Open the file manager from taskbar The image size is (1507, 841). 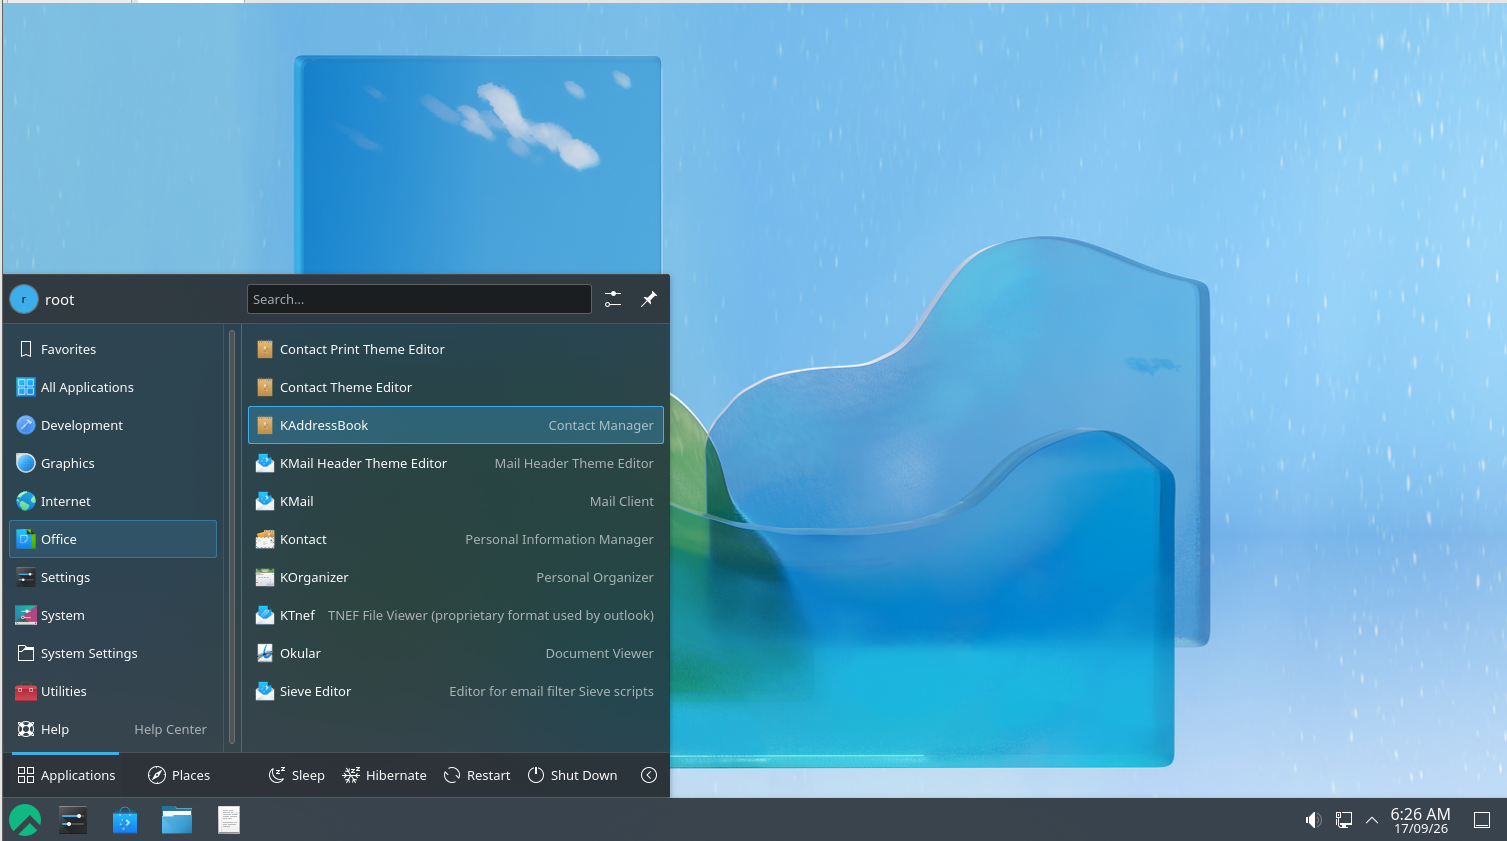(x=177, y=820)
